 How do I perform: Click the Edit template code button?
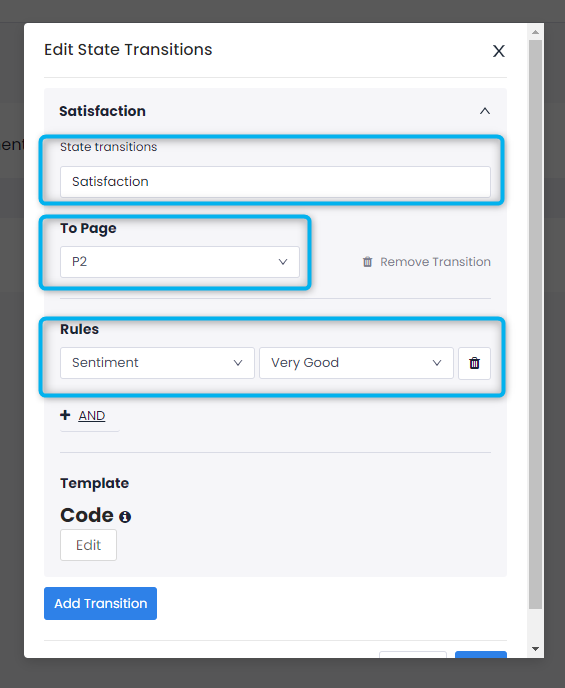coord(88,545)
